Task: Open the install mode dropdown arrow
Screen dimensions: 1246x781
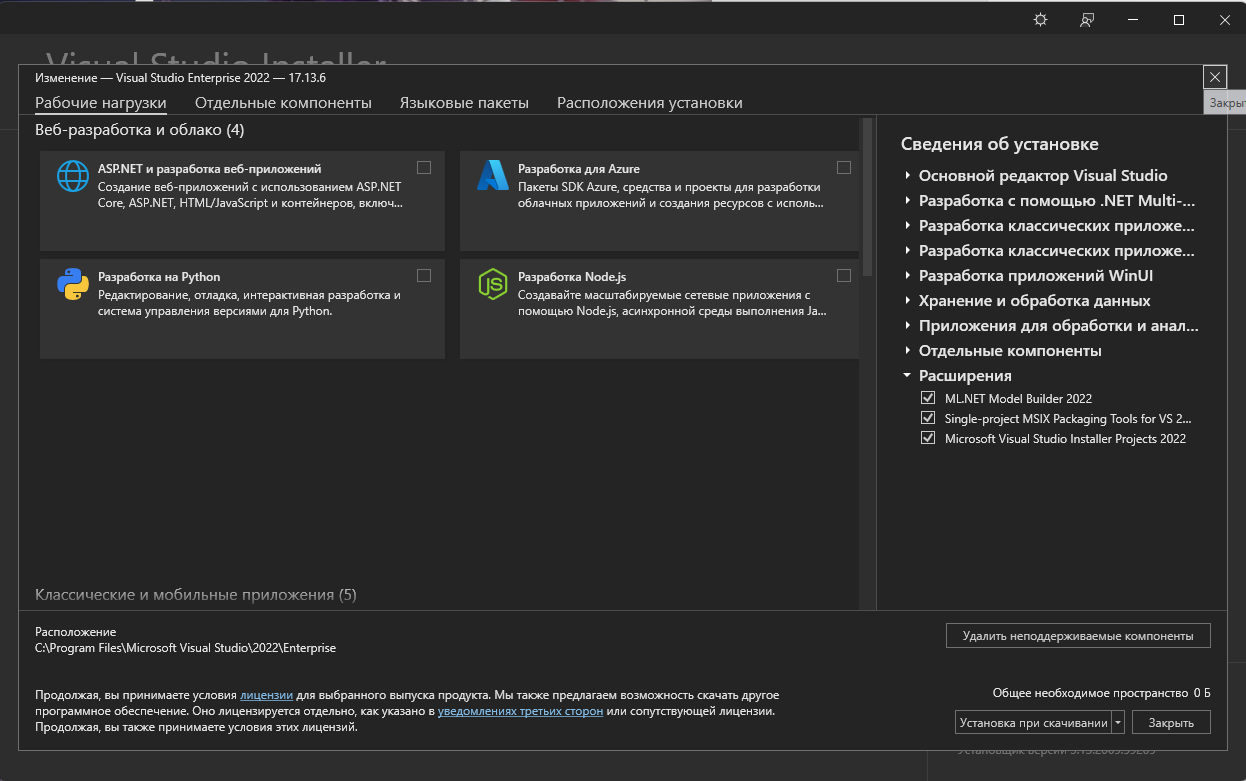Action: pos(1118,722)
